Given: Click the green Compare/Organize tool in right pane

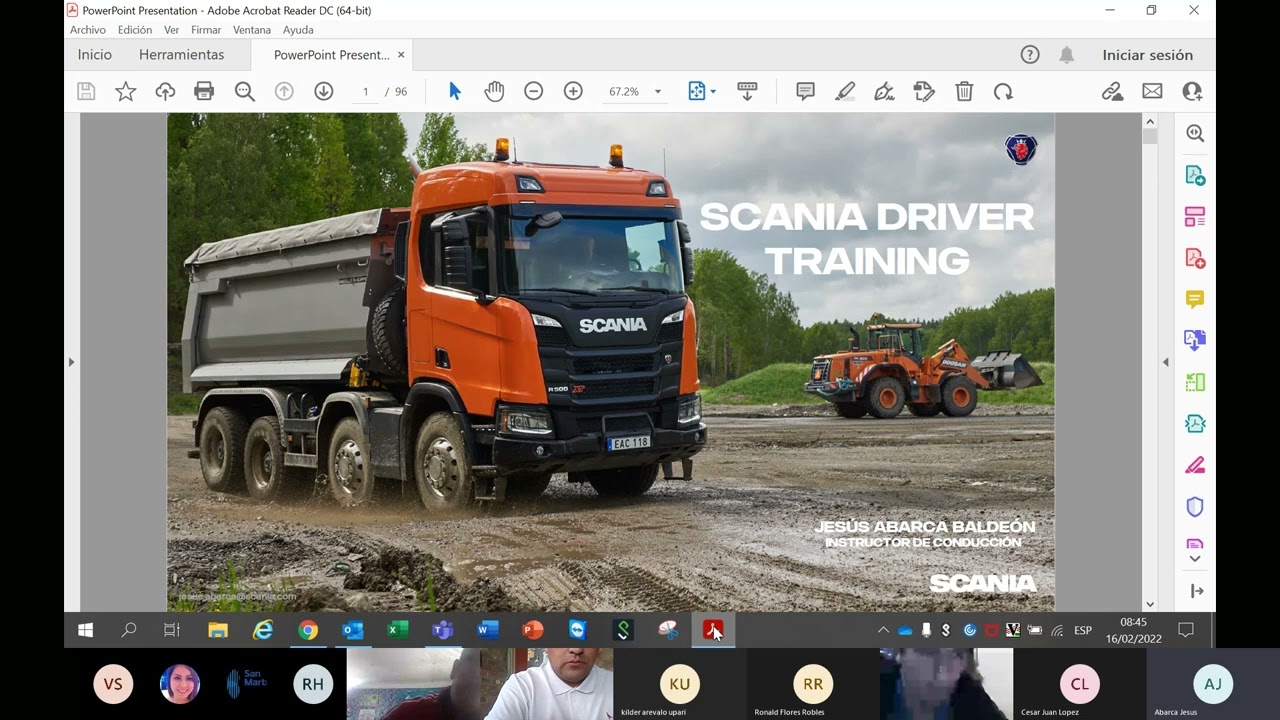Looking at the screenshot, I should pos(1195,382).
